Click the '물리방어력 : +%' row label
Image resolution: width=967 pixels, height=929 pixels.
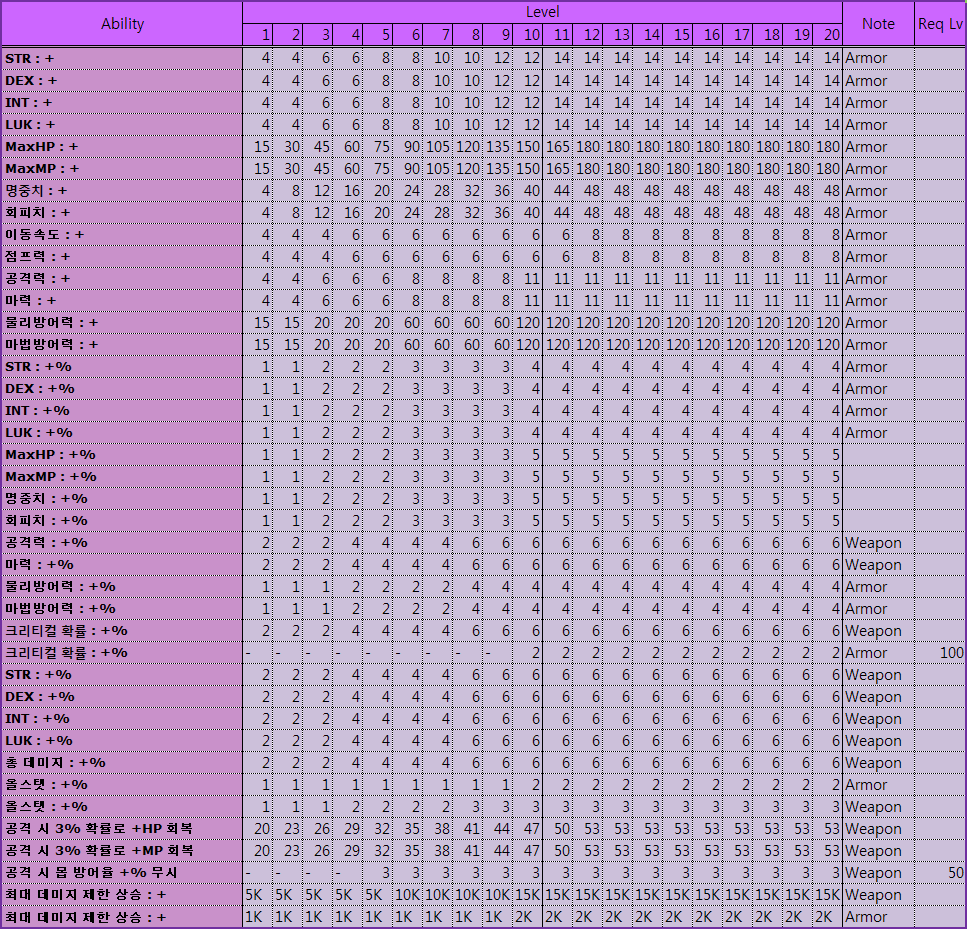pyautogui.click(x=122, y=587)
